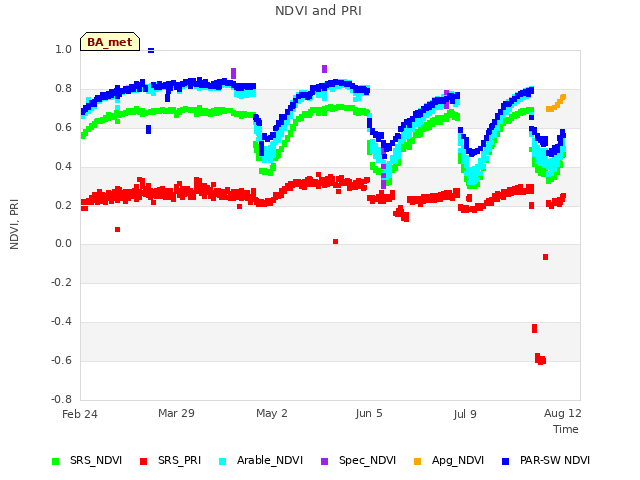Click the Jun 5 x-axis label

click(x=369, y=413)
